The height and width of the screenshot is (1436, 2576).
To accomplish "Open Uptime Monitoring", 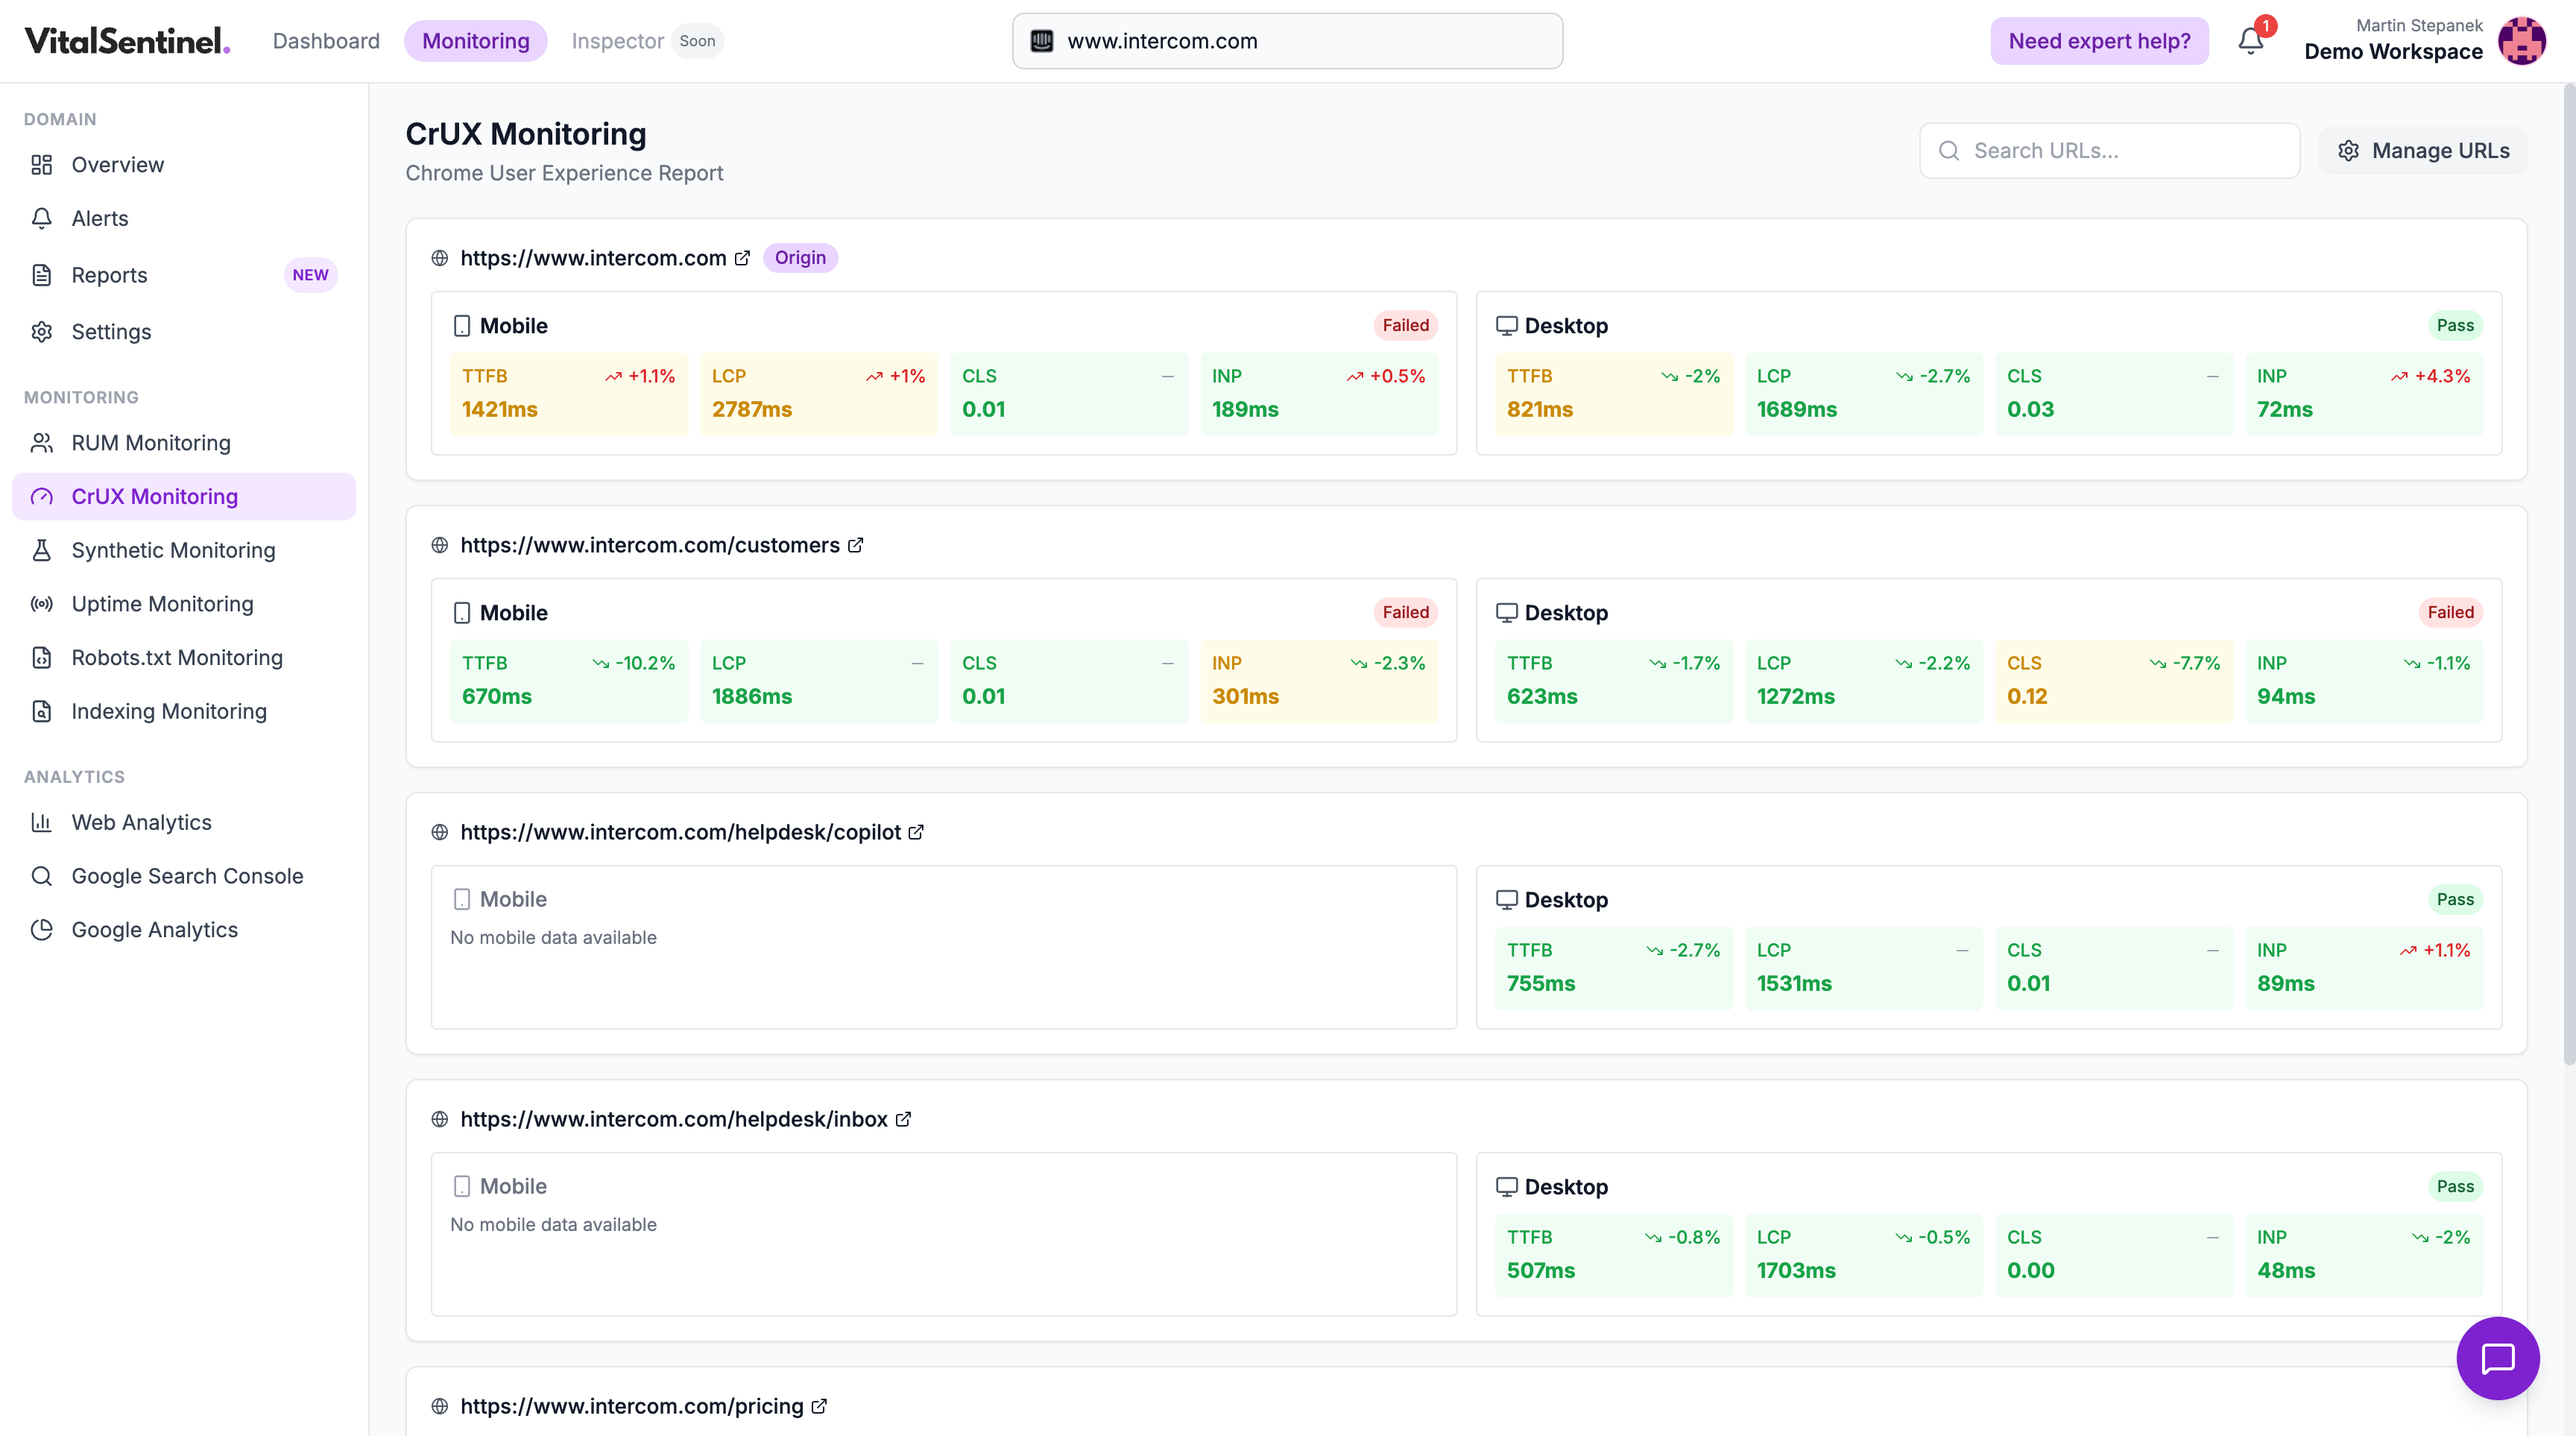I will pos(162,603).
